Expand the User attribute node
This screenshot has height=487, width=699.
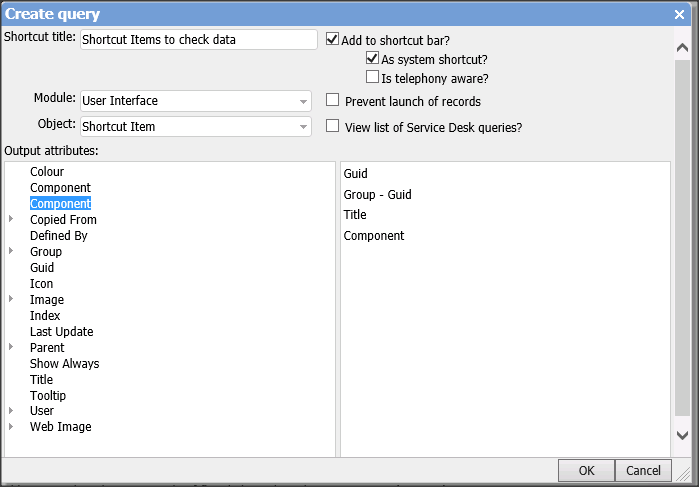[11, 410]
